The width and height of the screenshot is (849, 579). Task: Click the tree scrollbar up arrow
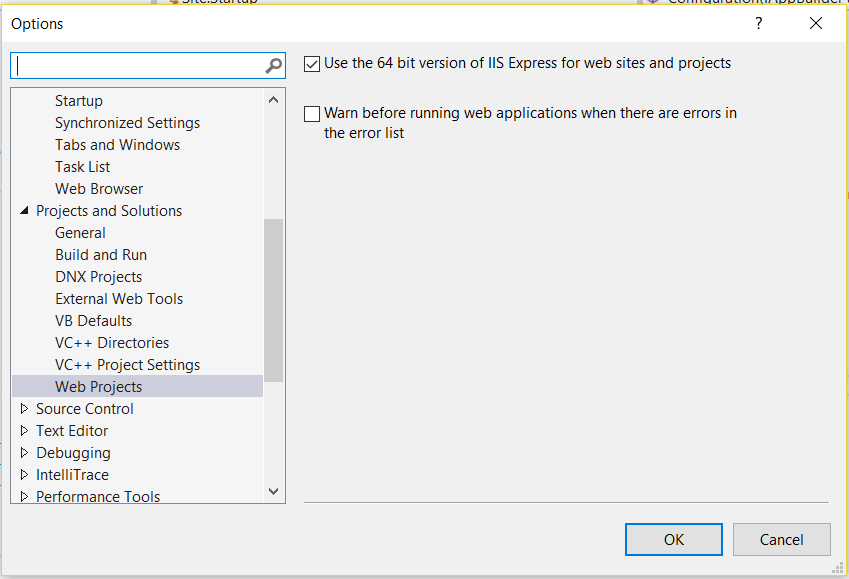pyautogui.click(x=273, y=100)
